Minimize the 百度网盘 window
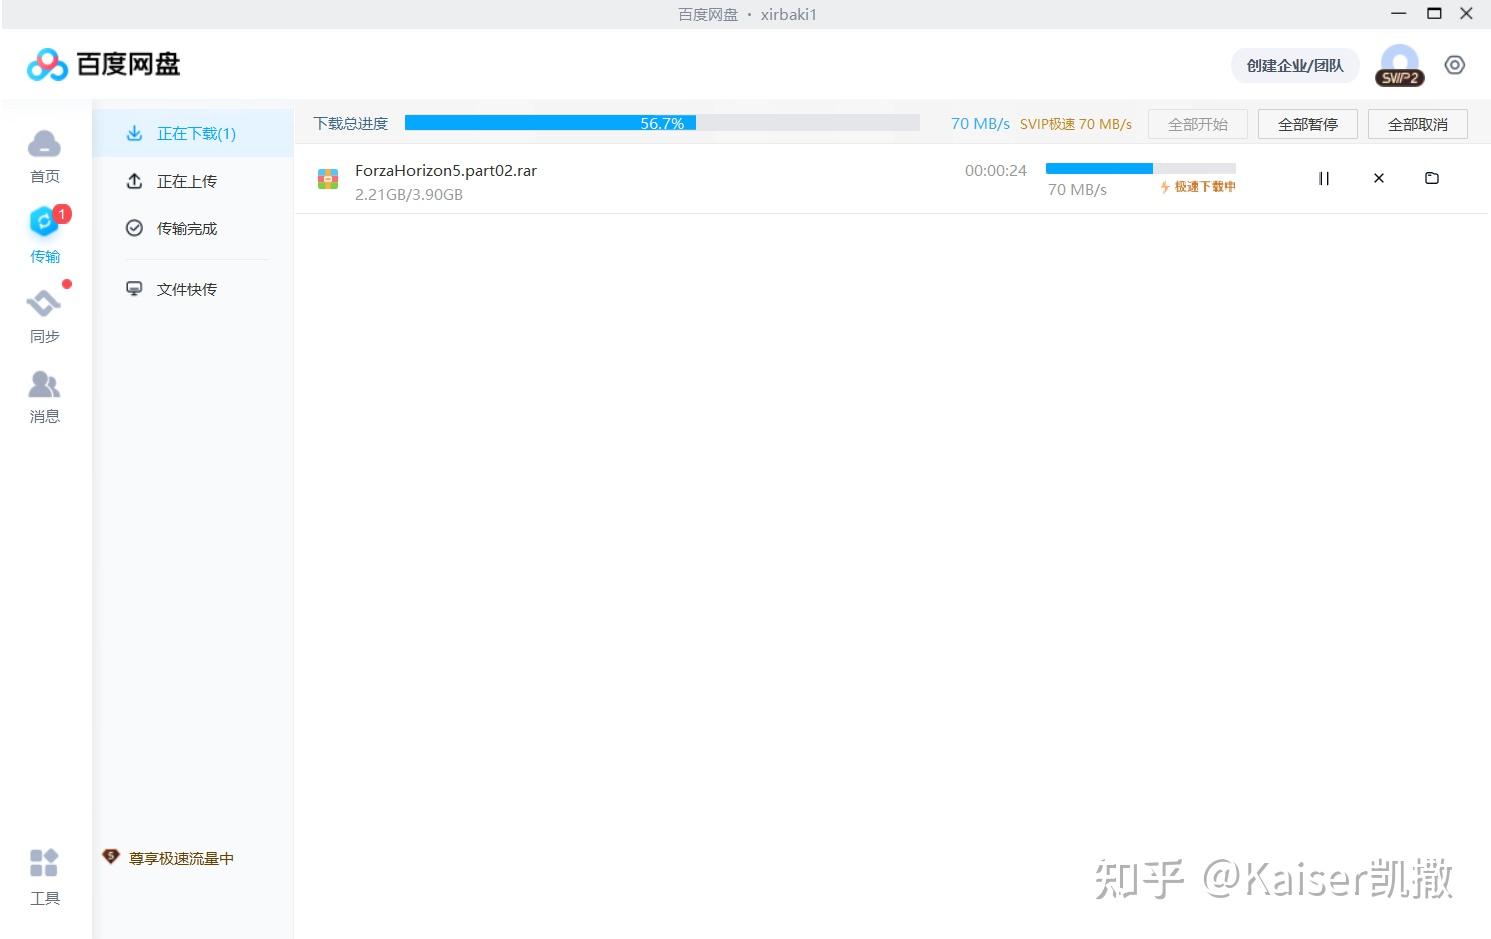The height and width of the screenshot is (939, 1491). pyautogui.click(x=1399, y=14)
